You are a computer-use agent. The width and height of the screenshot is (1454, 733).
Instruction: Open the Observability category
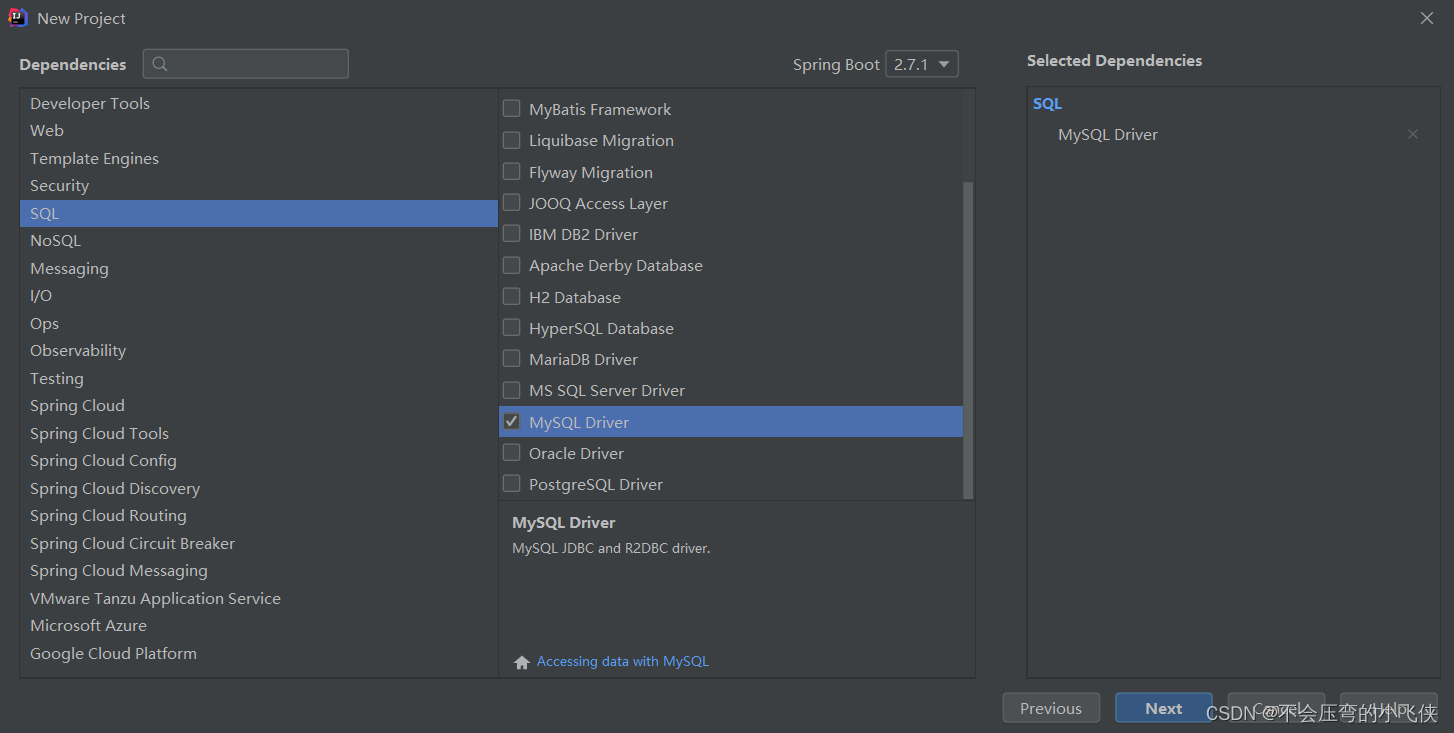(258, 350)
